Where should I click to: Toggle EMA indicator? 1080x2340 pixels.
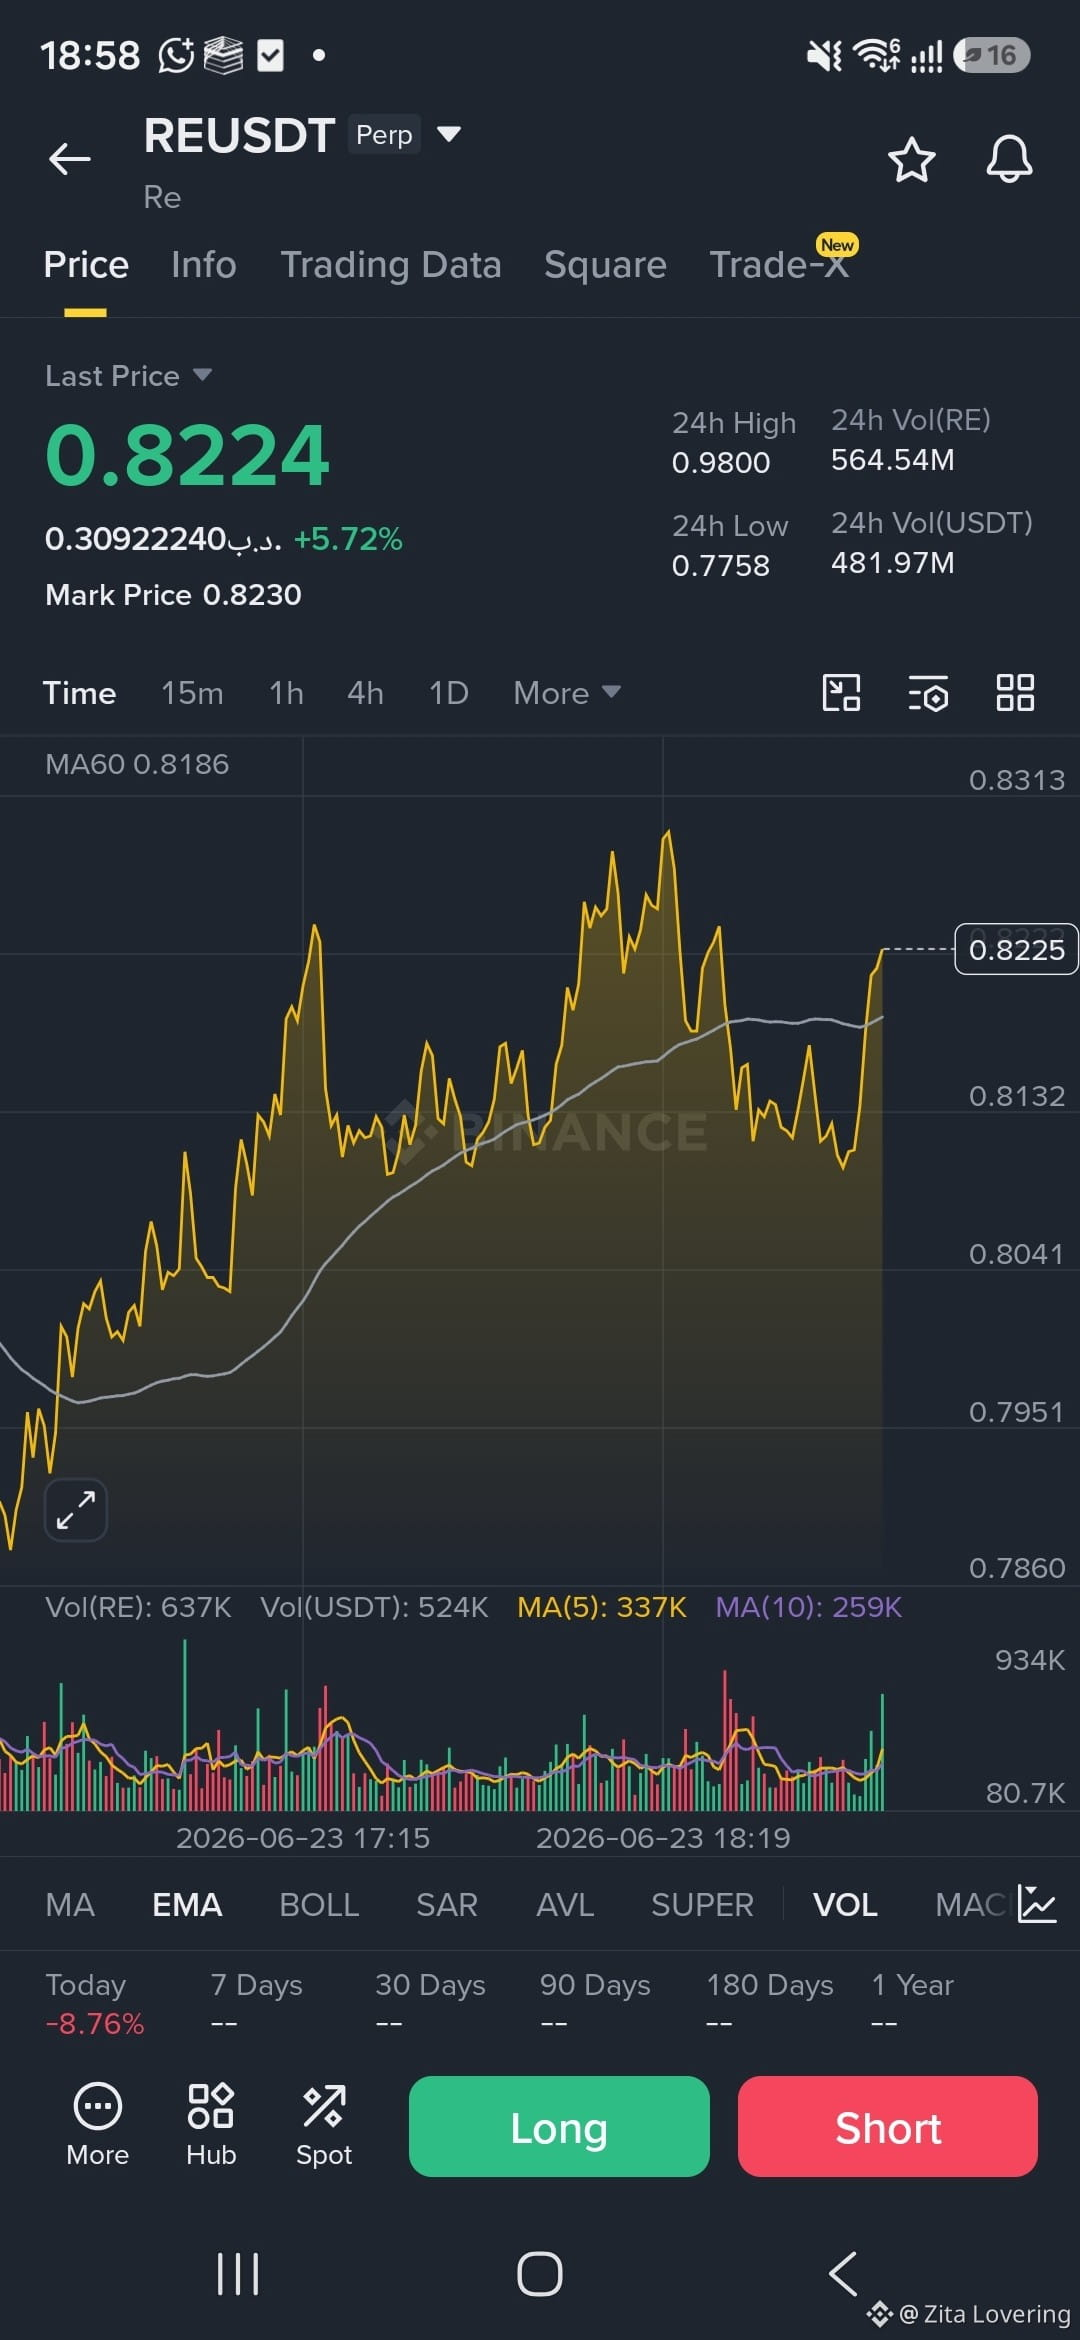tap(187, 1904)
